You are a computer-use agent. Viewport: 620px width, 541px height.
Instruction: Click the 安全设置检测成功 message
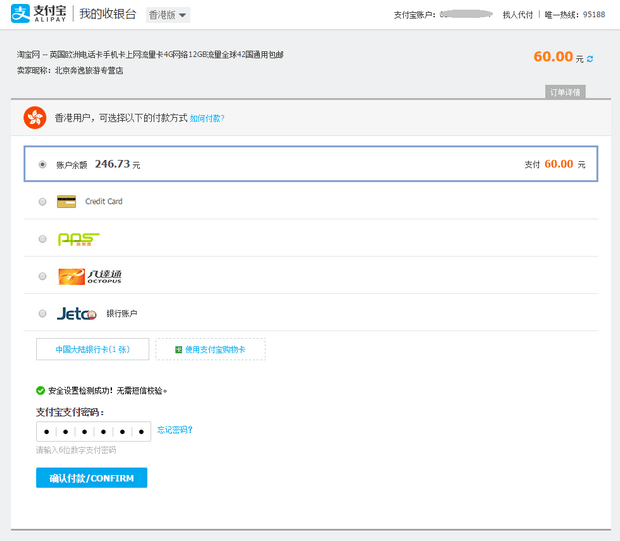point(108,391)
